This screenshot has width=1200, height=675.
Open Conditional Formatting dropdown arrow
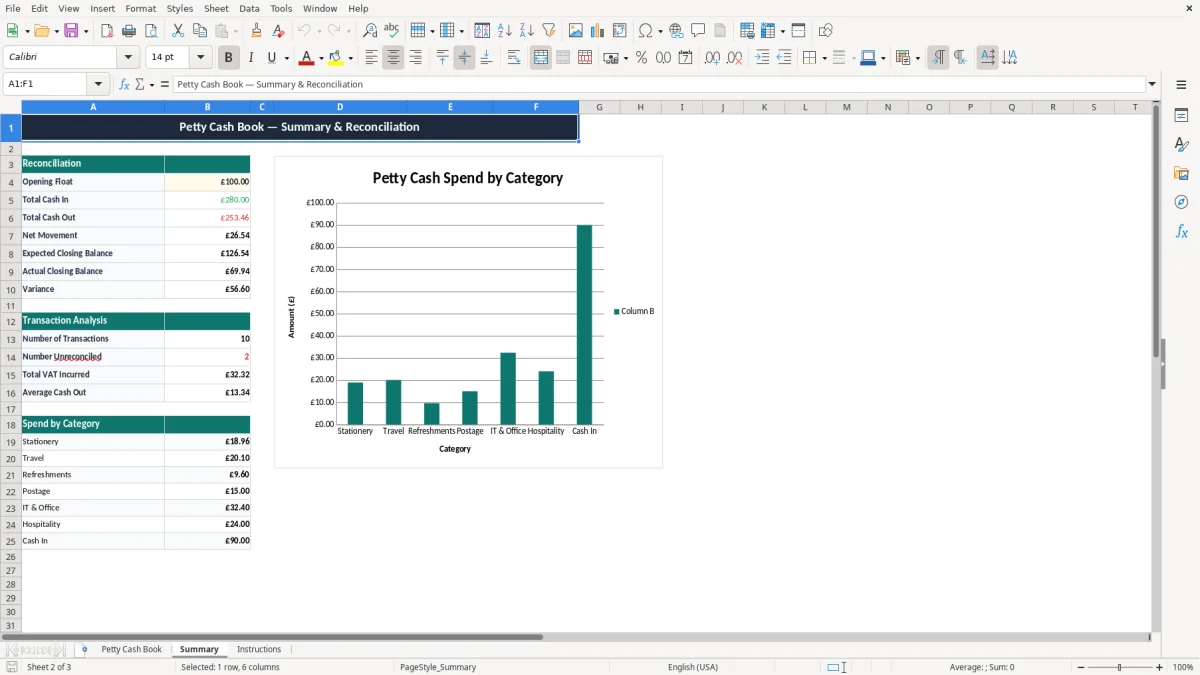click(917, 58)
